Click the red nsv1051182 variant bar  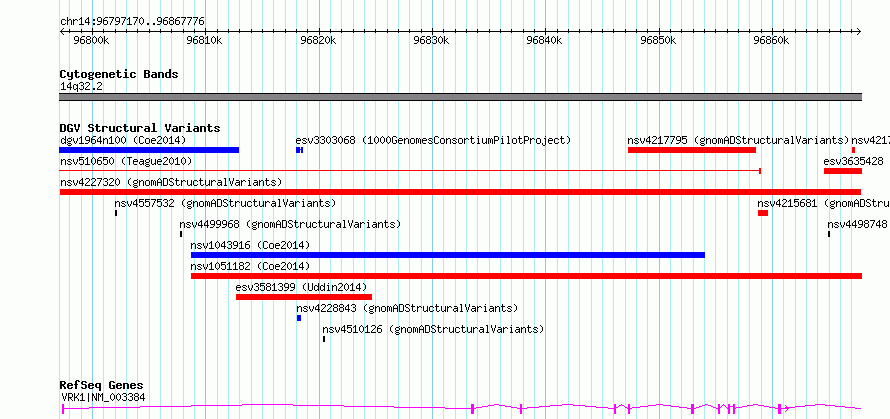tap(527, 276)
